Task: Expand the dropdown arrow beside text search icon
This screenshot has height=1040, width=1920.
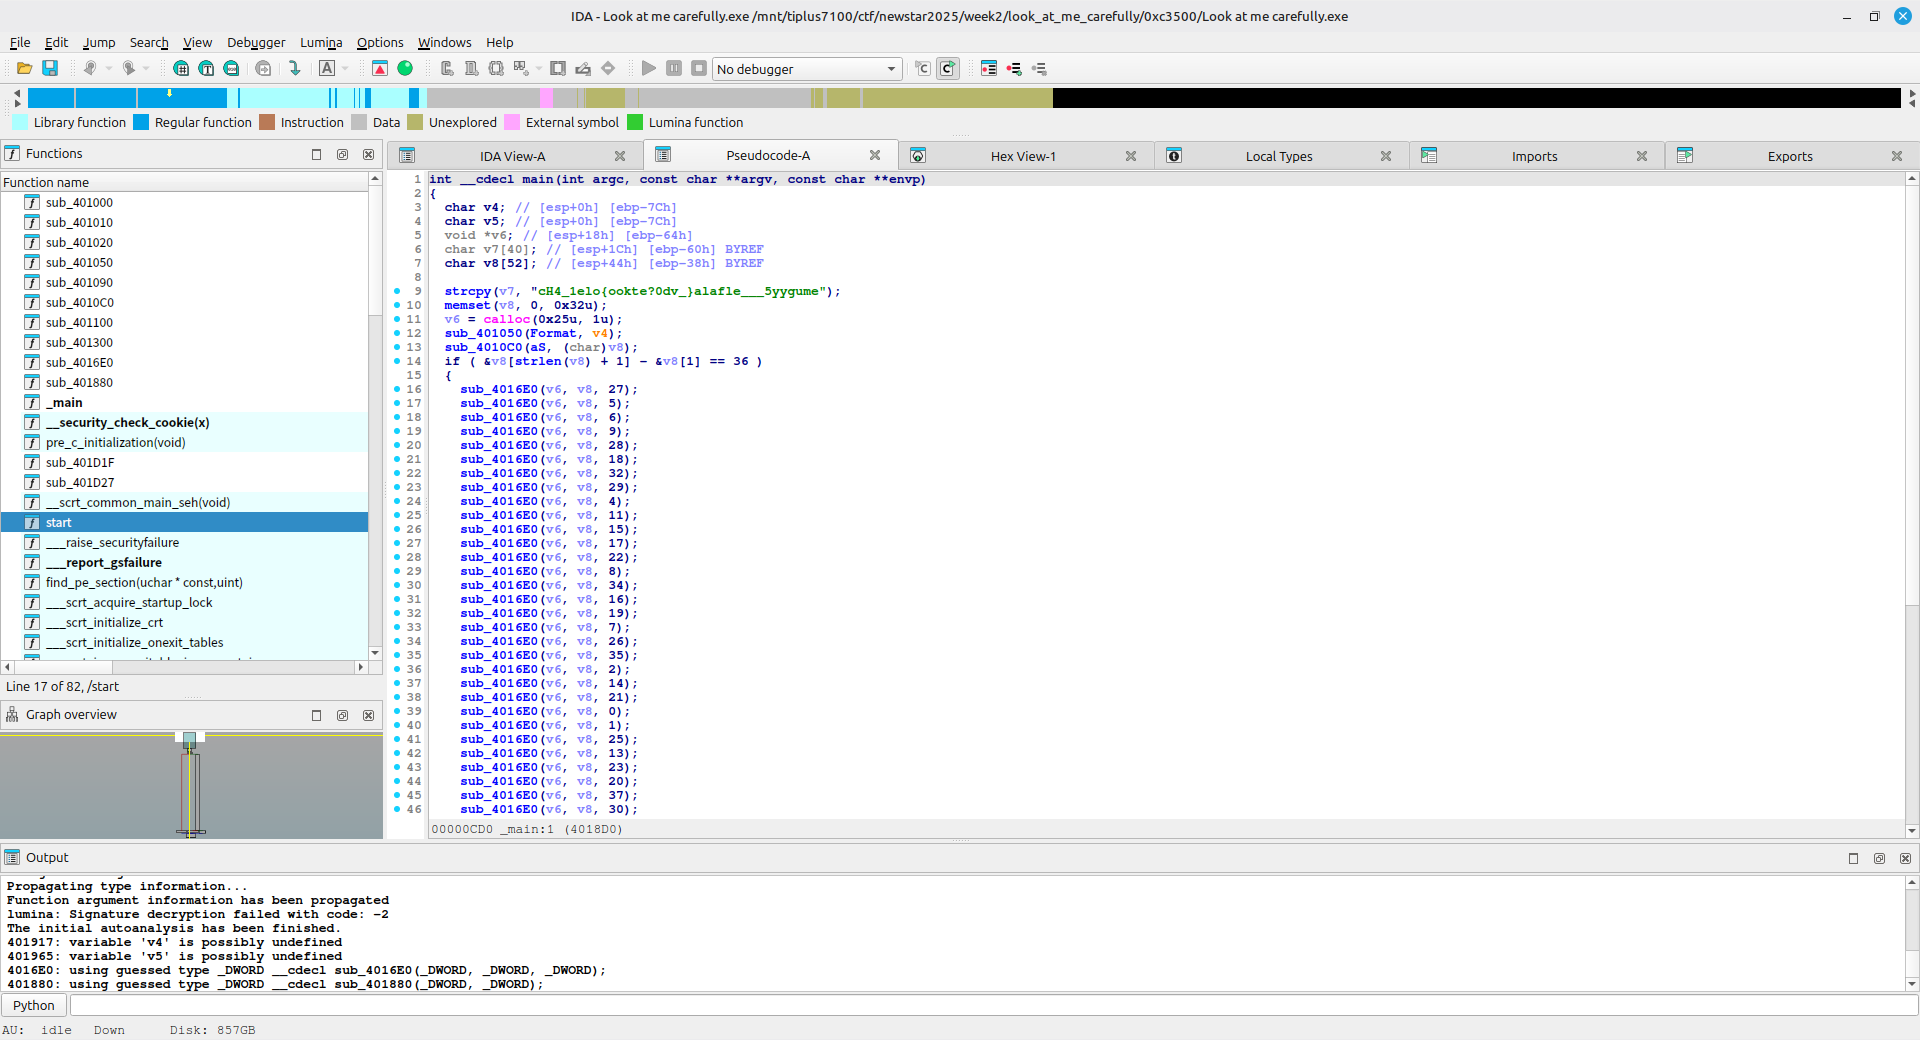Action: (x=345, y=68)
